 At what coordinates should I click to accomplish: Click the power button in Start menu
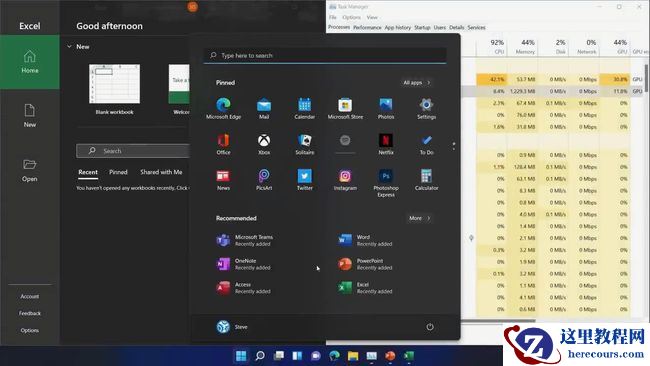click(x=430, y=327)
